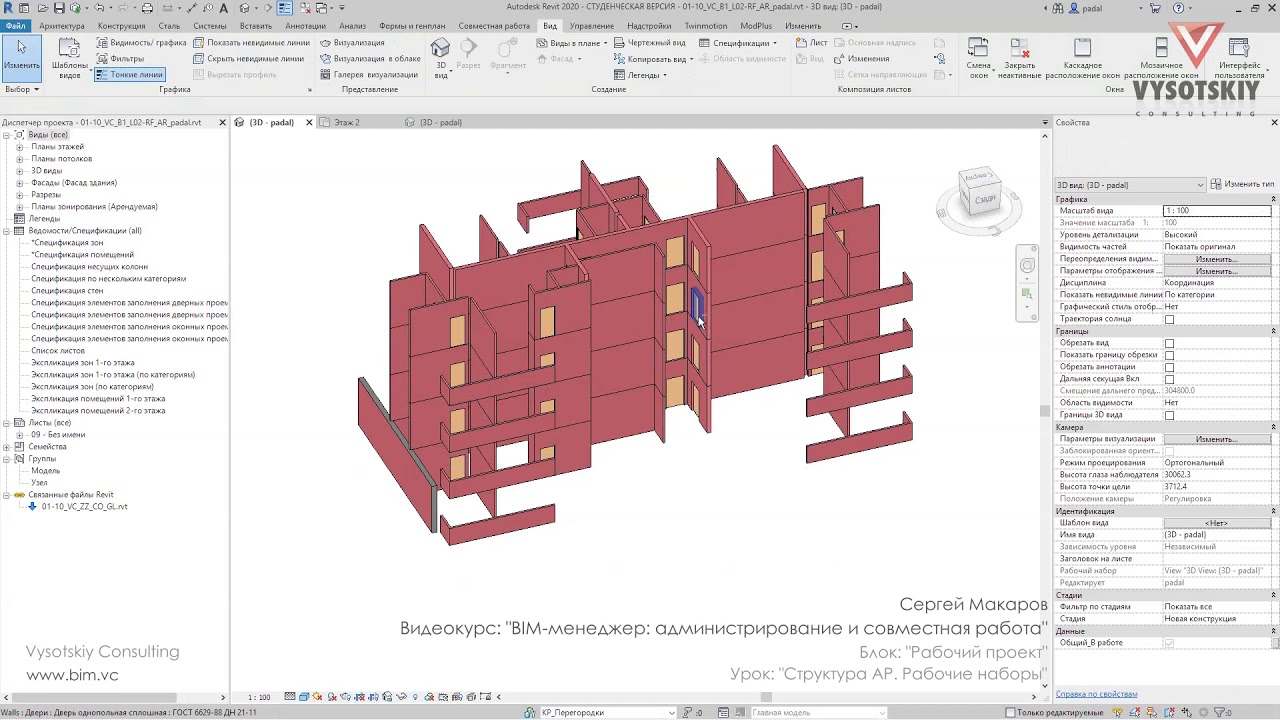Toggle Границы 3D вида checkbox
The width and height of the screenshot is (1280, 720).
1169,415
